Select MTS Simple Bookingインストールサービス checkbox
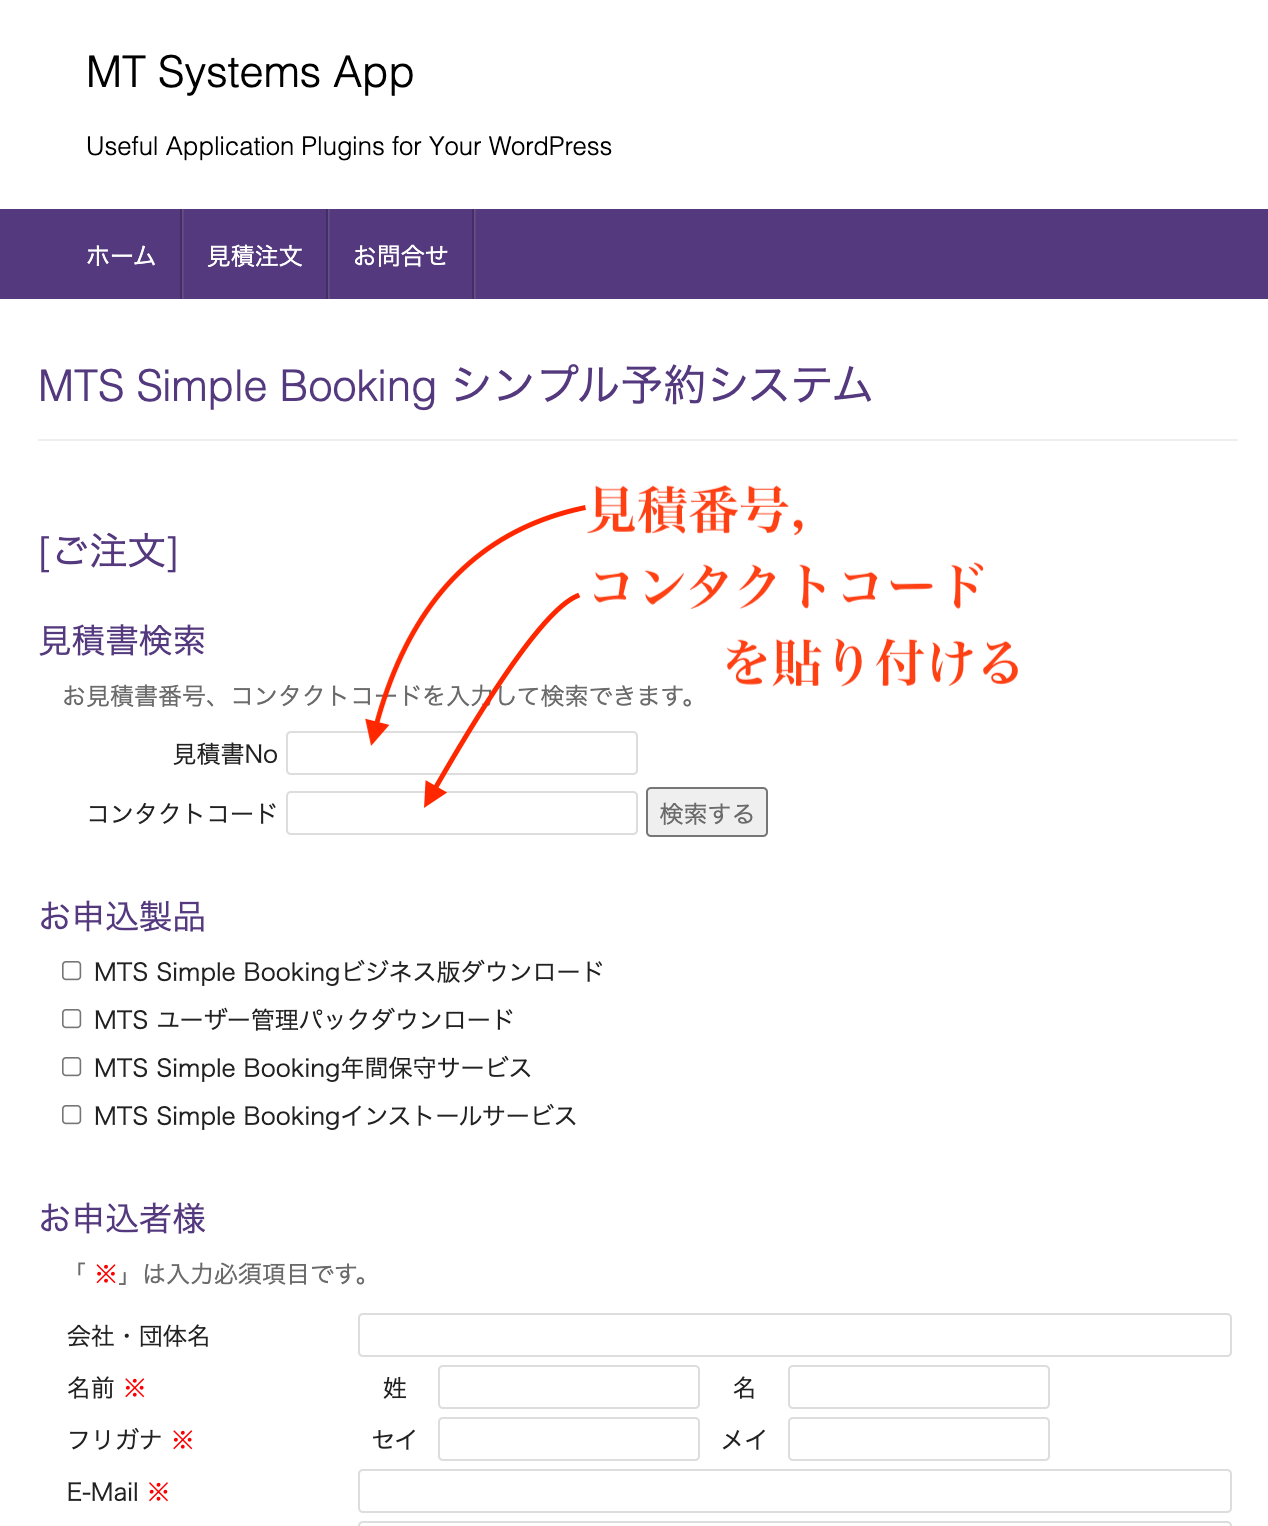Image resolution: width=1268 pixels, height=1526 pixels. point(72,1115)
